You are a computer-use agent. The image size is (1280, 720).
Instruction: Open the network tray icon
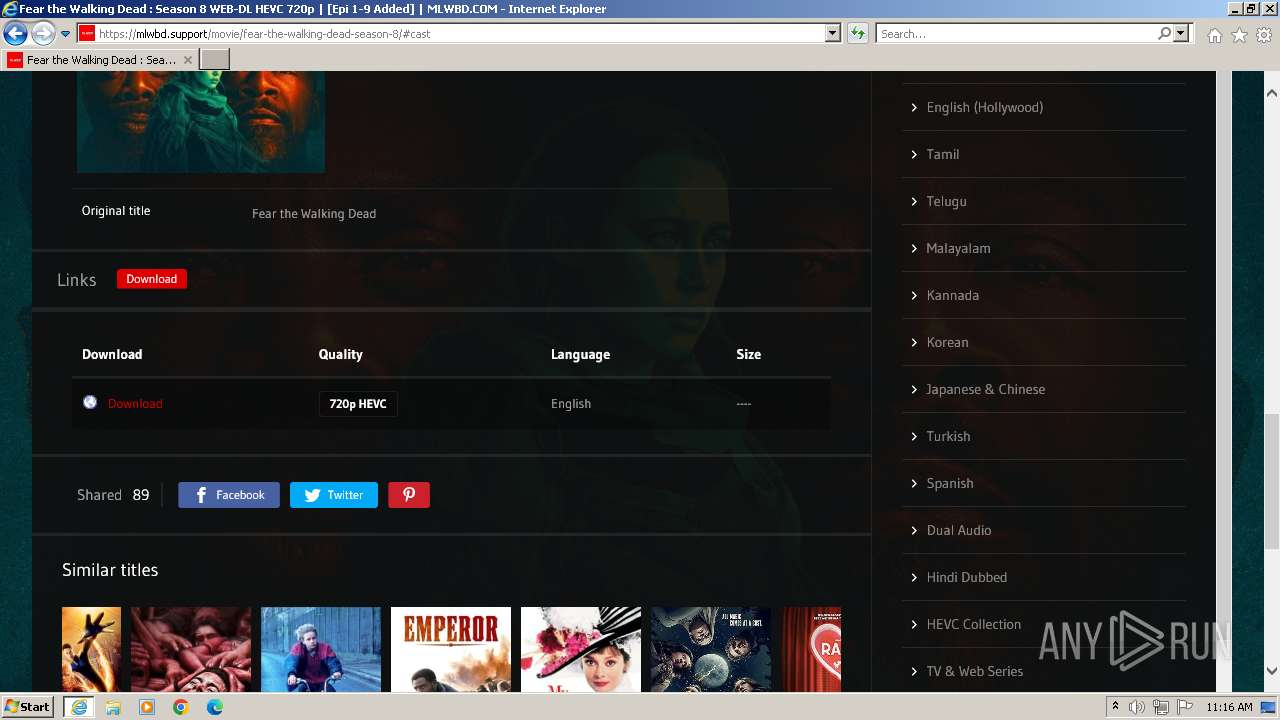coord(1161,707)
